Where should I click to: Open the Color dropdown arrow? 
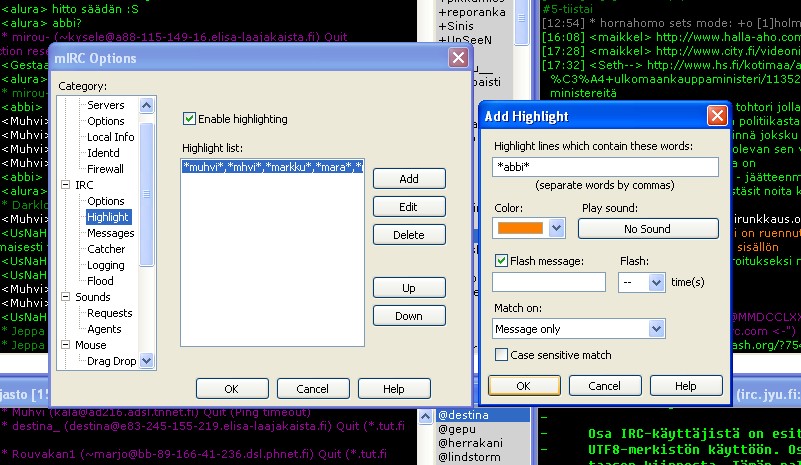pyautogui.click(x=556, y=228)
